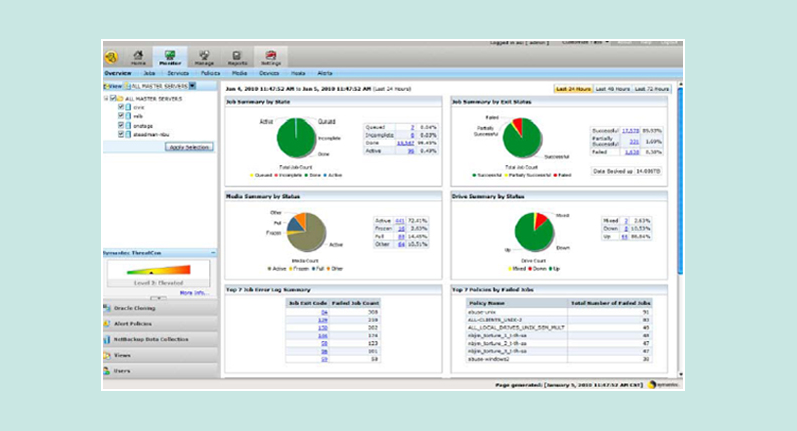The height and width of the screenshot is (431, 797).
Task: Open the Customize Tabs dropdown
Action: coord(586,43)
